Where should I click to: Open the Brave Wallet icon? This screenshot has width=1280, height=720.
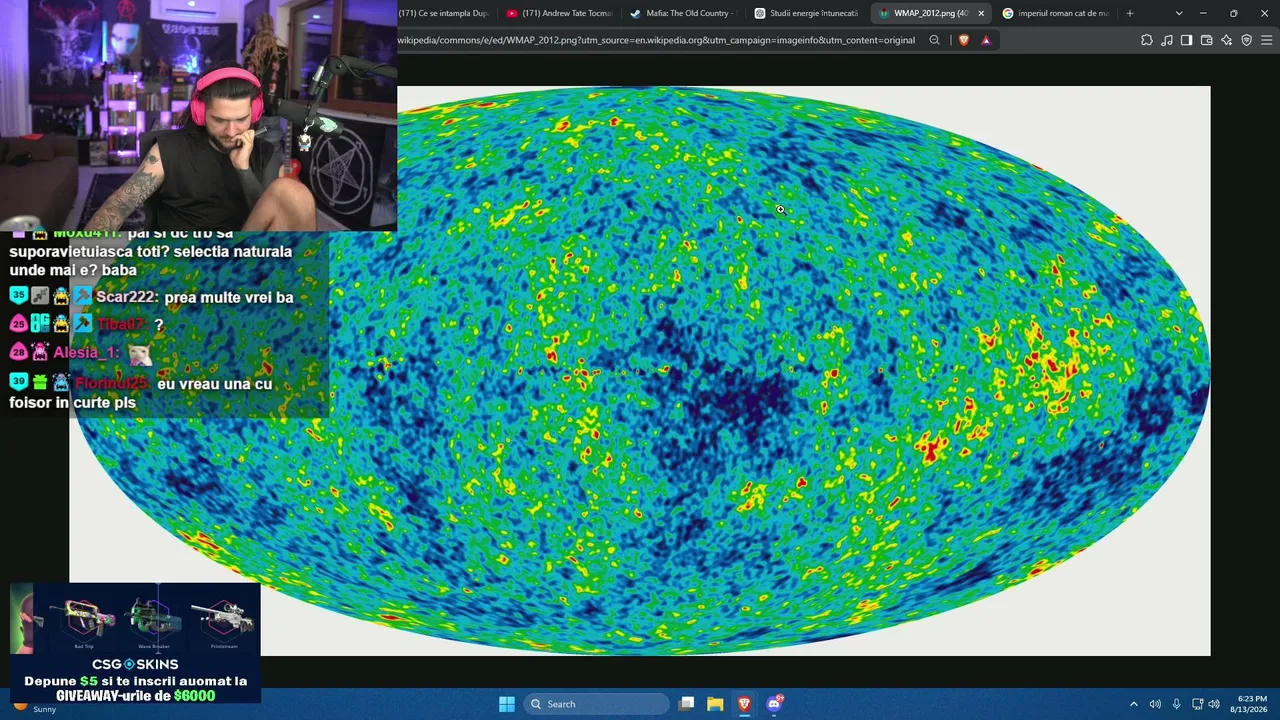tap(1206, 40)
